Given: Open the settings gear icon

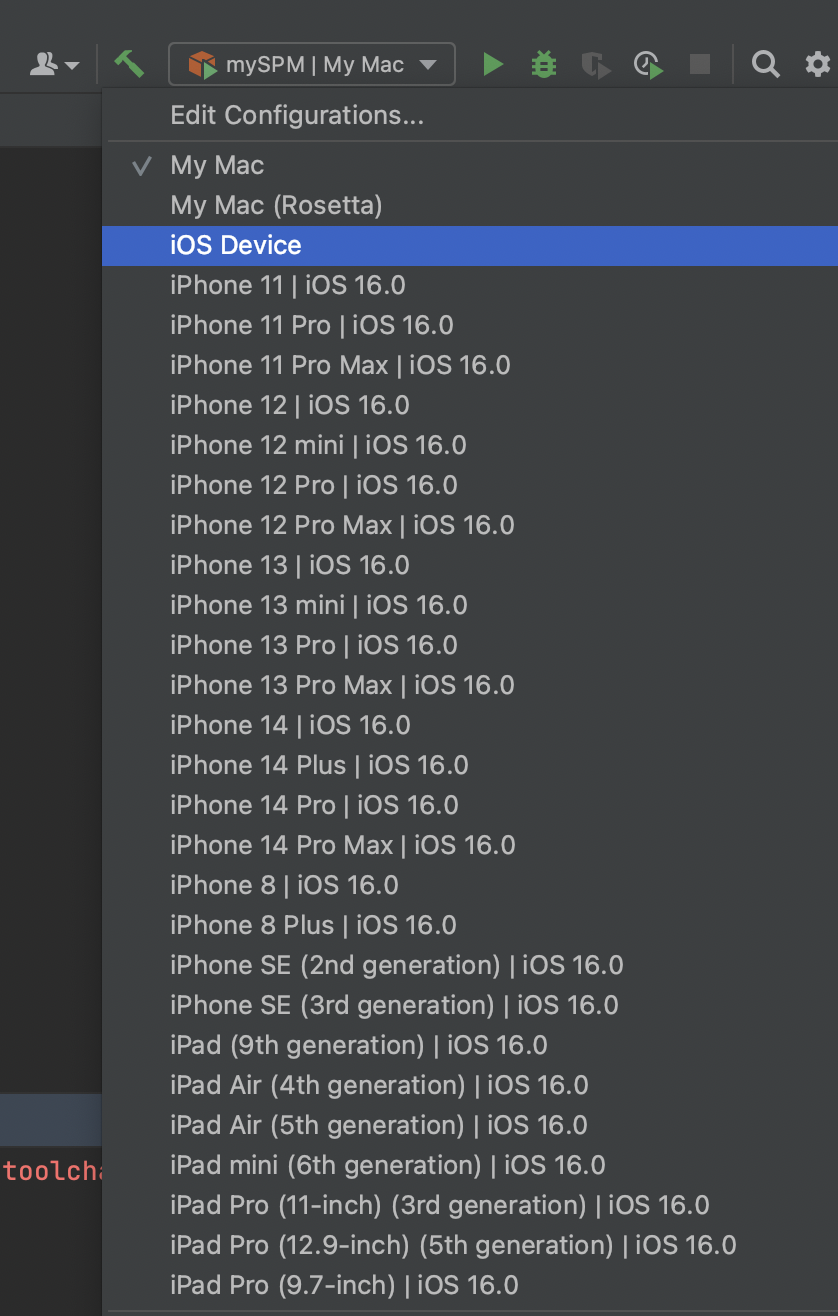Looking at the screenshot, I should pyautogui.click(x=817, y=65).
